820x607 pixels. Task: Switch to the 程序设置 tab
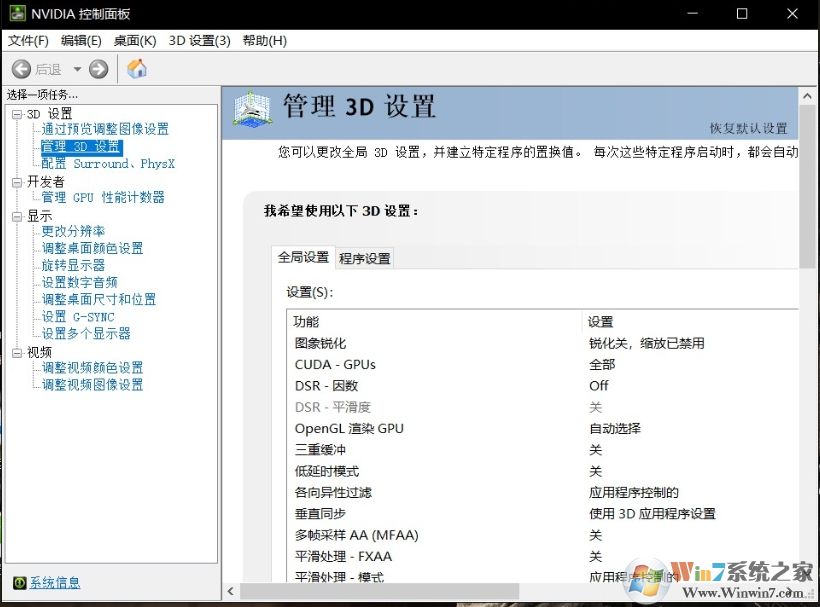pyautogui.click(x=365, y=257)
